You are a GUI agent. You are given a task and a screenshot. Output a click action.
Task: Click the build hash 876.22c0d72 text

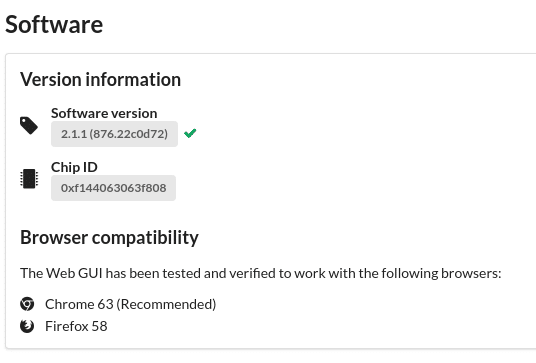click(x=129, y=134)
